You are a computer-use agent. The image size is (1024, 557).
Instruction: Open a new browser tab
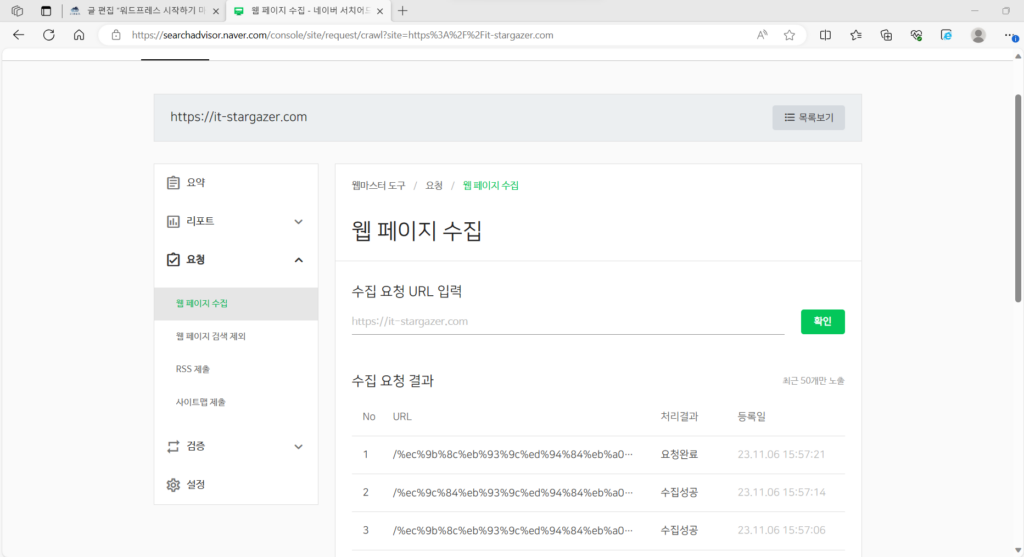[402, 10]
